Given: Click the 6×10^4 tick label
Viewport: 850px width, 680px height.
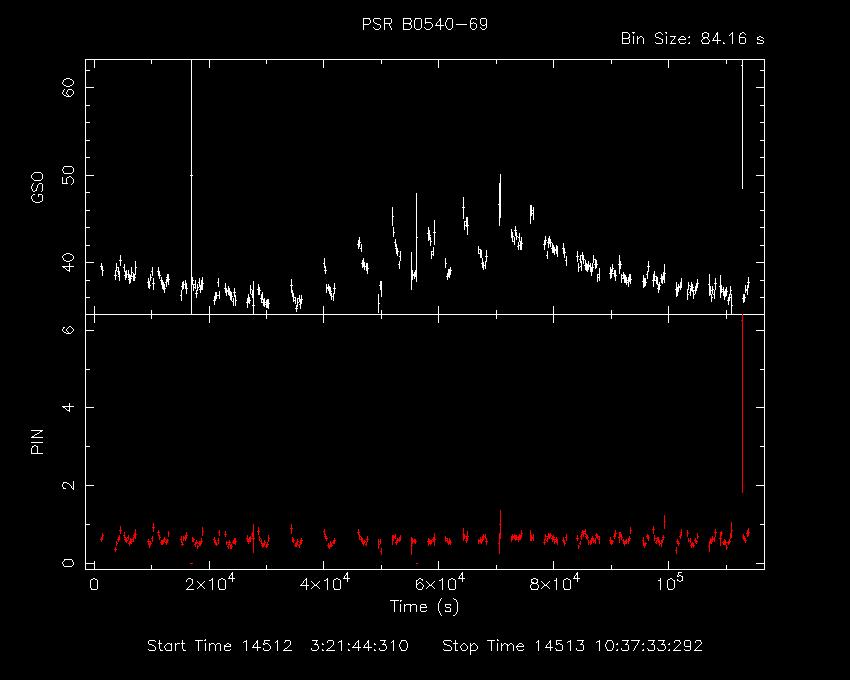Looking at the screenshot, I should (x=440, y=582).
